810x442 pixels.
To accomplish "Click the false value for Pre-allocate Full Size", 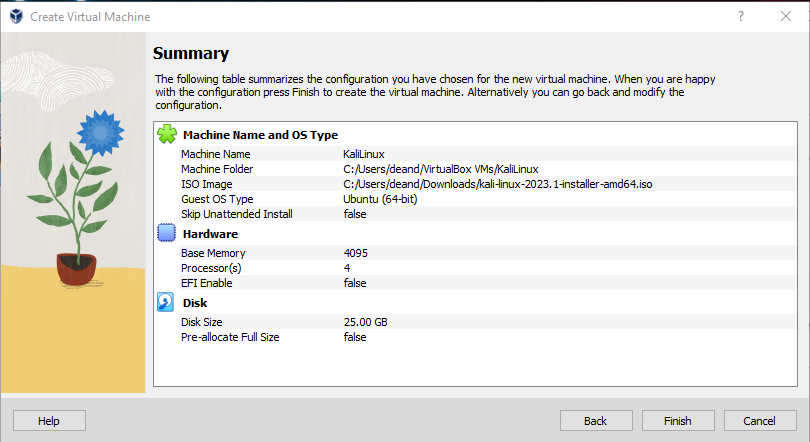I will (x=355, y=337).
